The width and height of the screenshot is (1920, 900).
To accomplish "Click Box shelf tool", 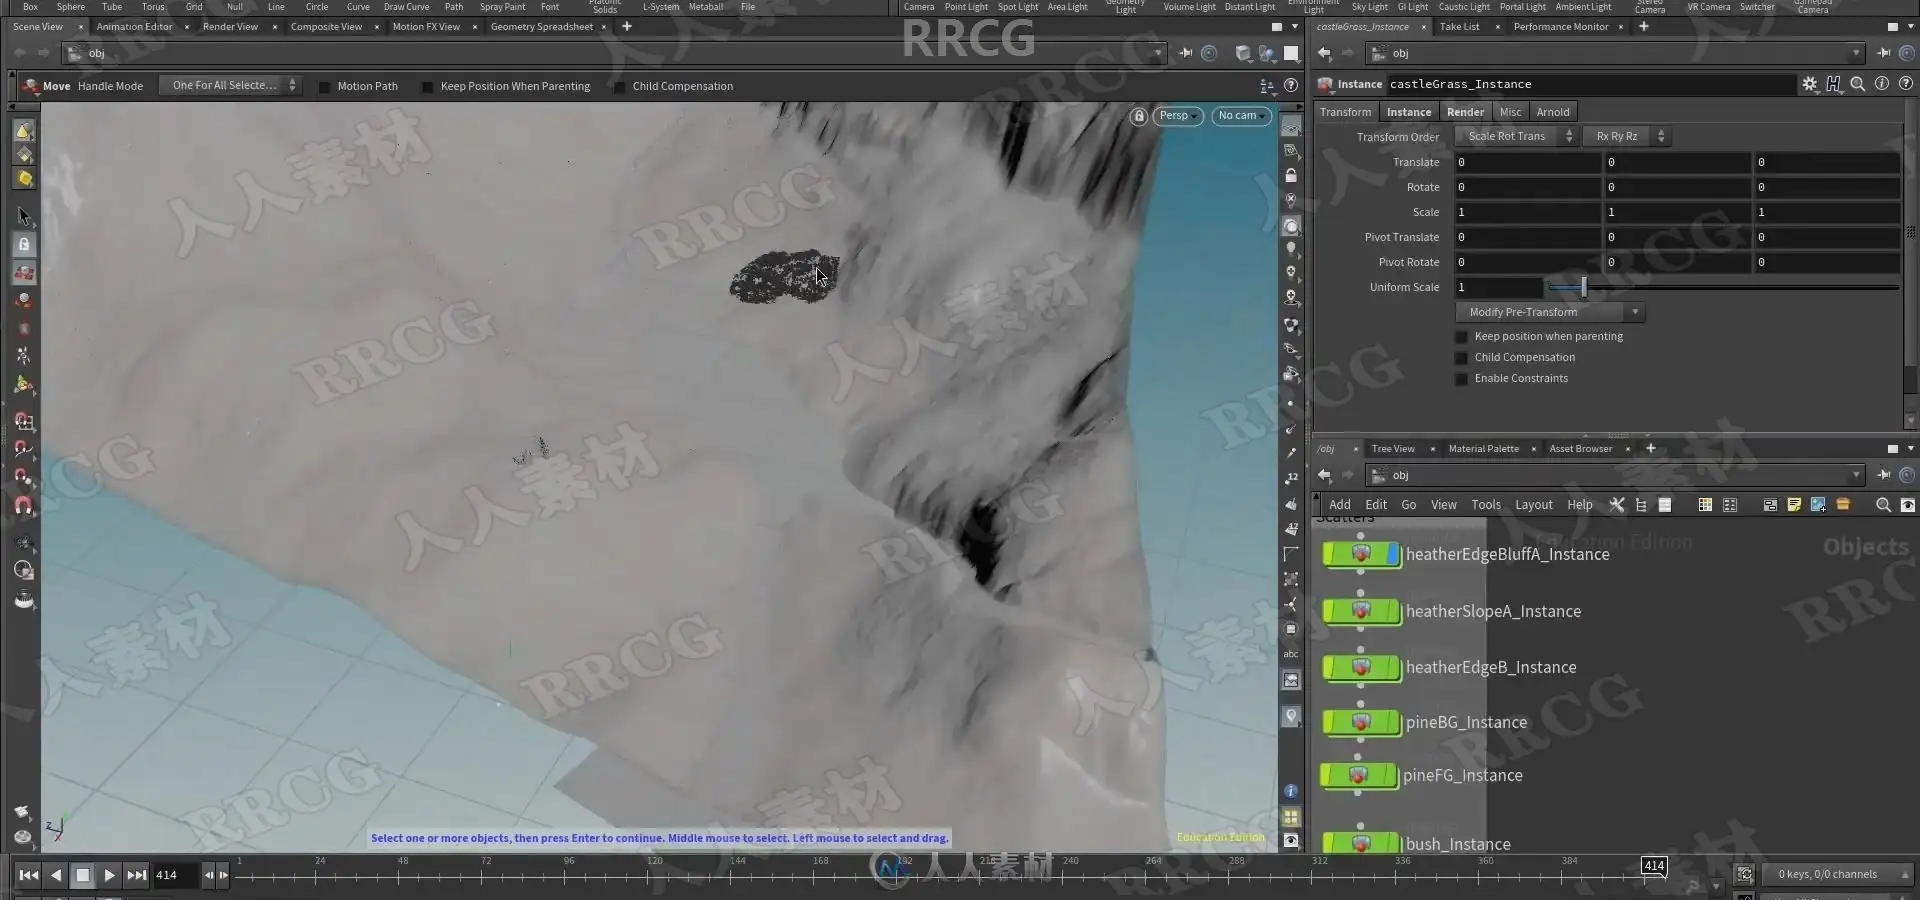I will click(x=30, y=6).
